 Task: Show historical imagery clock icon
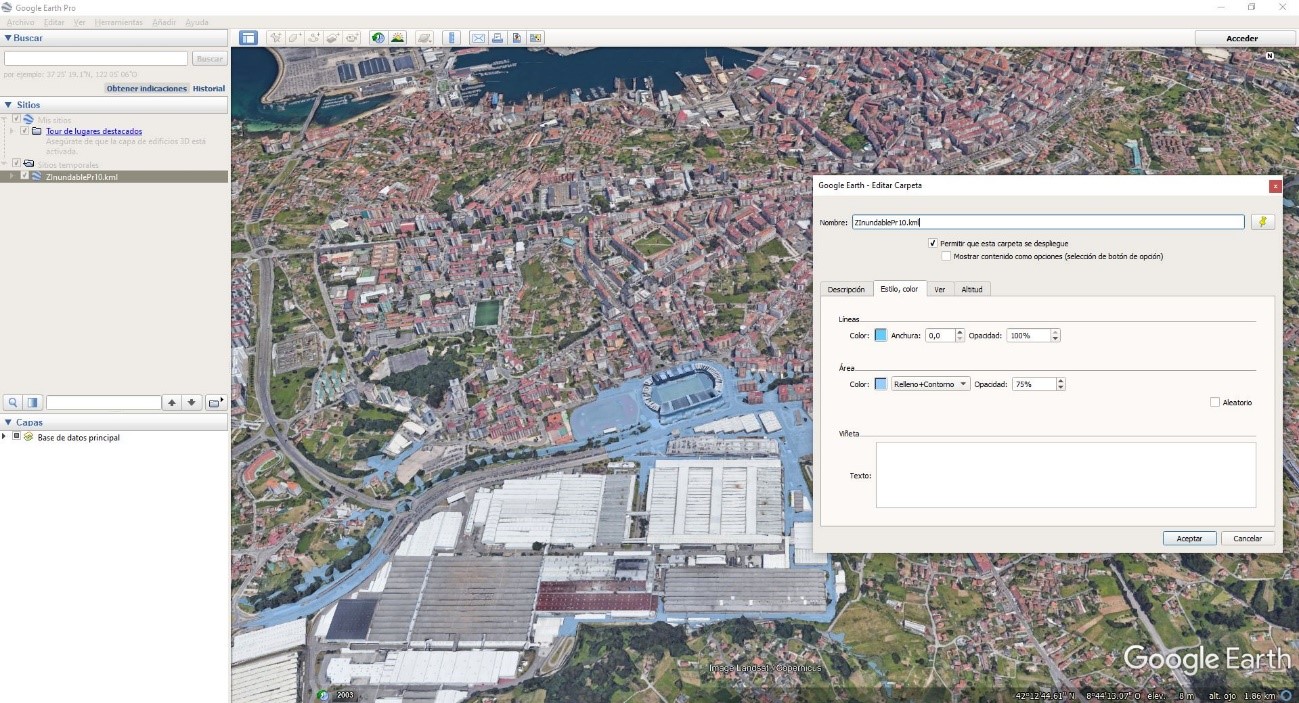(x=379, y=38)
